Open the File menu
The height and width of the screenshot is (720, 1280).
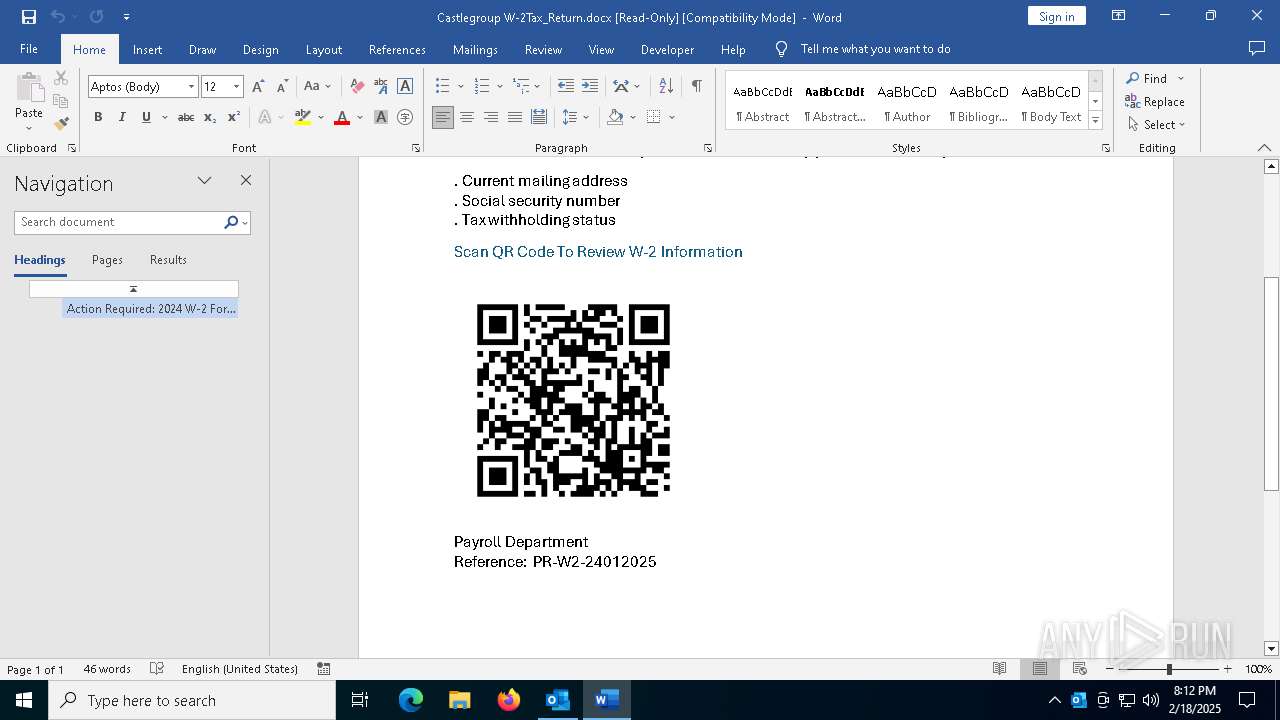pos(29,49)
